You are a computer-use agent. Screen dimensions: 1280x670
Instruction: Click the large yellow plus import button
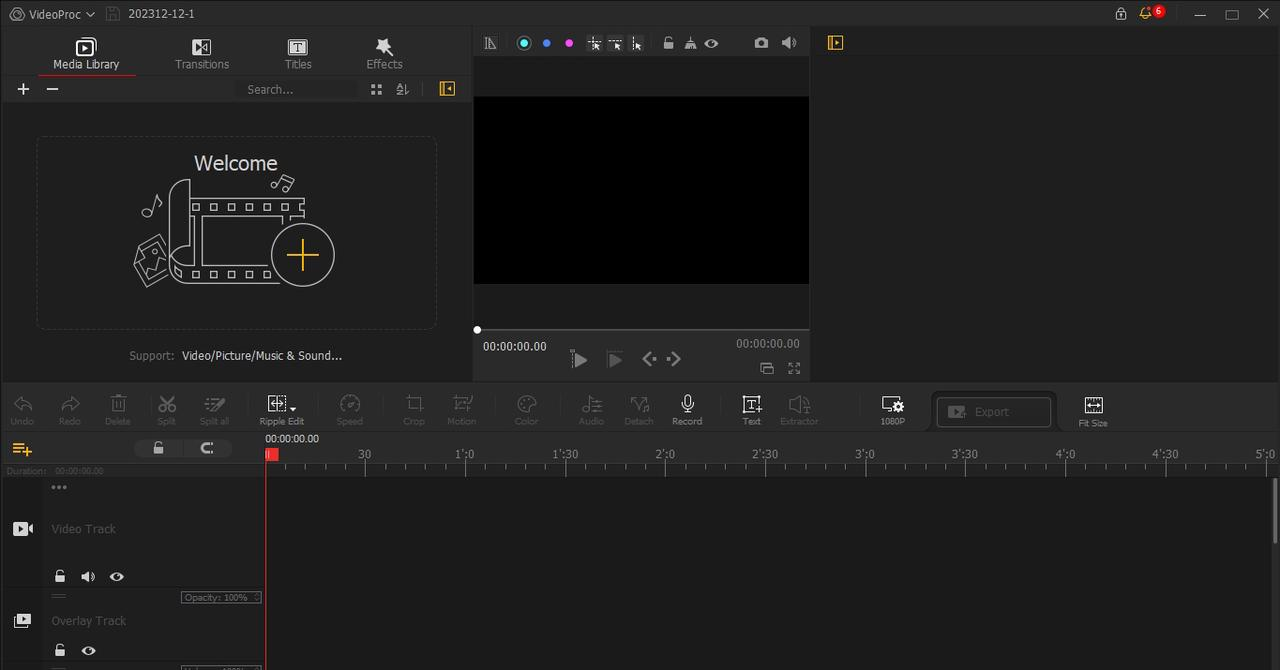pos(302,255)
